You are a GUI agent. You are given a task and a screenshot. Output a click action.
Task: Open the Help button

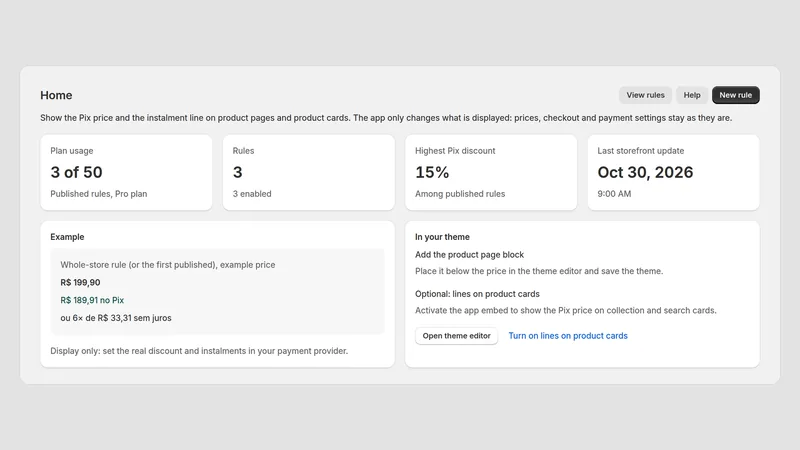(x=692, y=95)
